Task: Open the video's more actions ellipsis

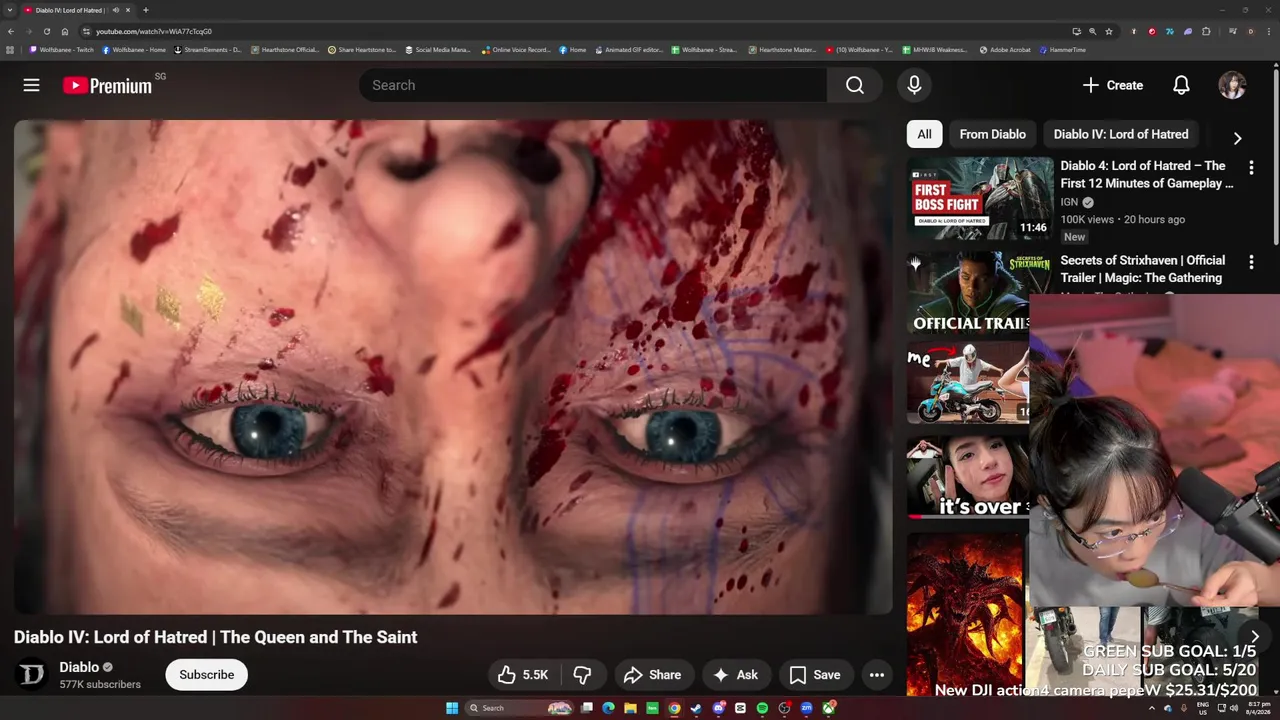Action: point(877,675)
